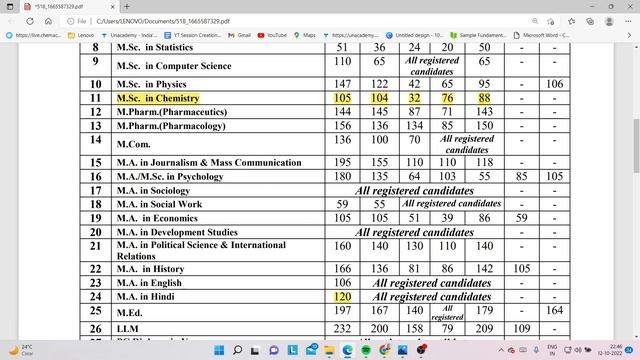The height and width of the screenshot is (360, 640).
Task: Open the Chrome icon on the taskbar
Action: (x=384, y=350)
